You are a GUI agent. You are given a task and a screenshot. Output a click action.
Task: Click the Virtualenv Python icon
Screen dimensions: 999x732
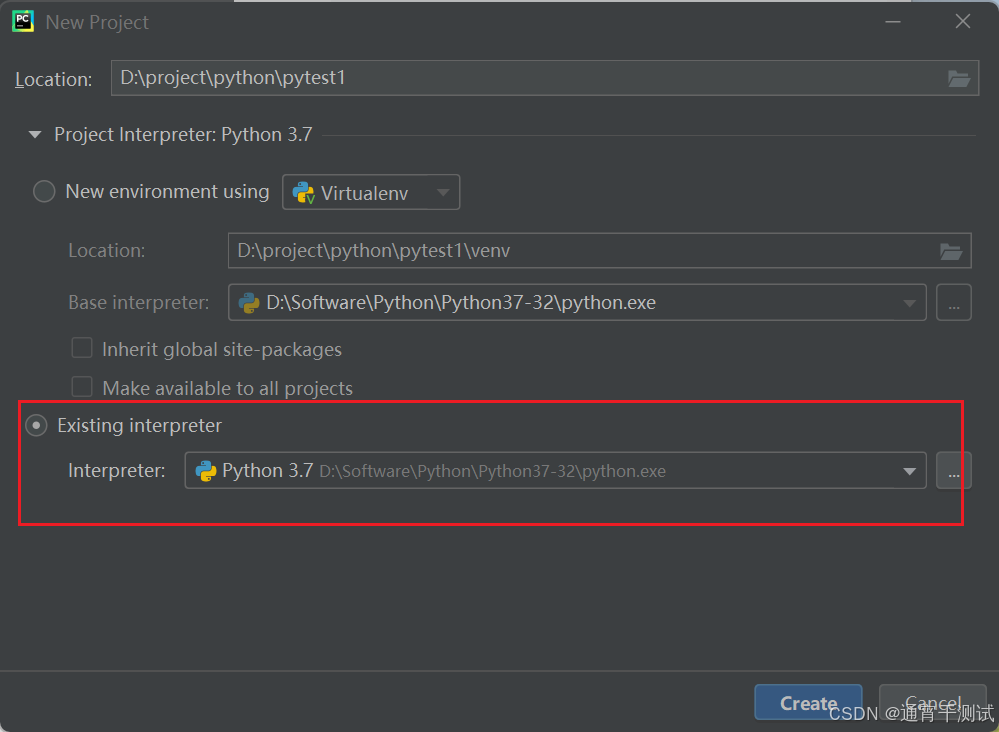click(303, 192)
